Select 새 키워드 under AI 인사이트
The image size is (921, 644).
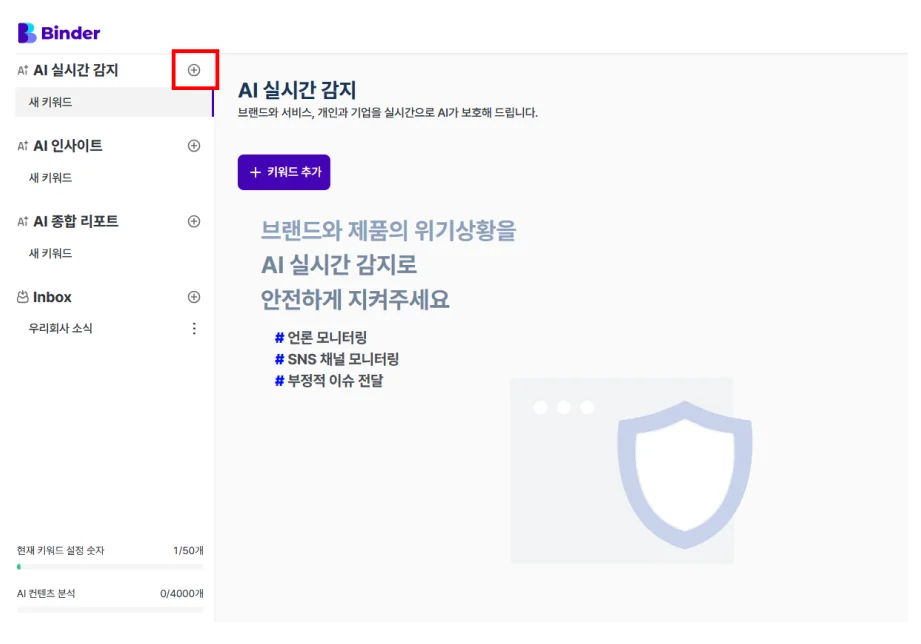[51, 177]
